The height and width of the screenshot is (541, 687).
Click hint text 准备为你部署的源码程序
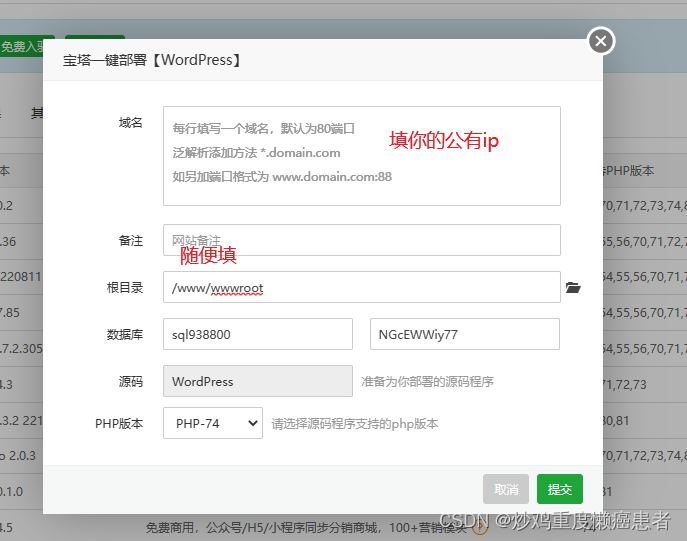(427, 382)
